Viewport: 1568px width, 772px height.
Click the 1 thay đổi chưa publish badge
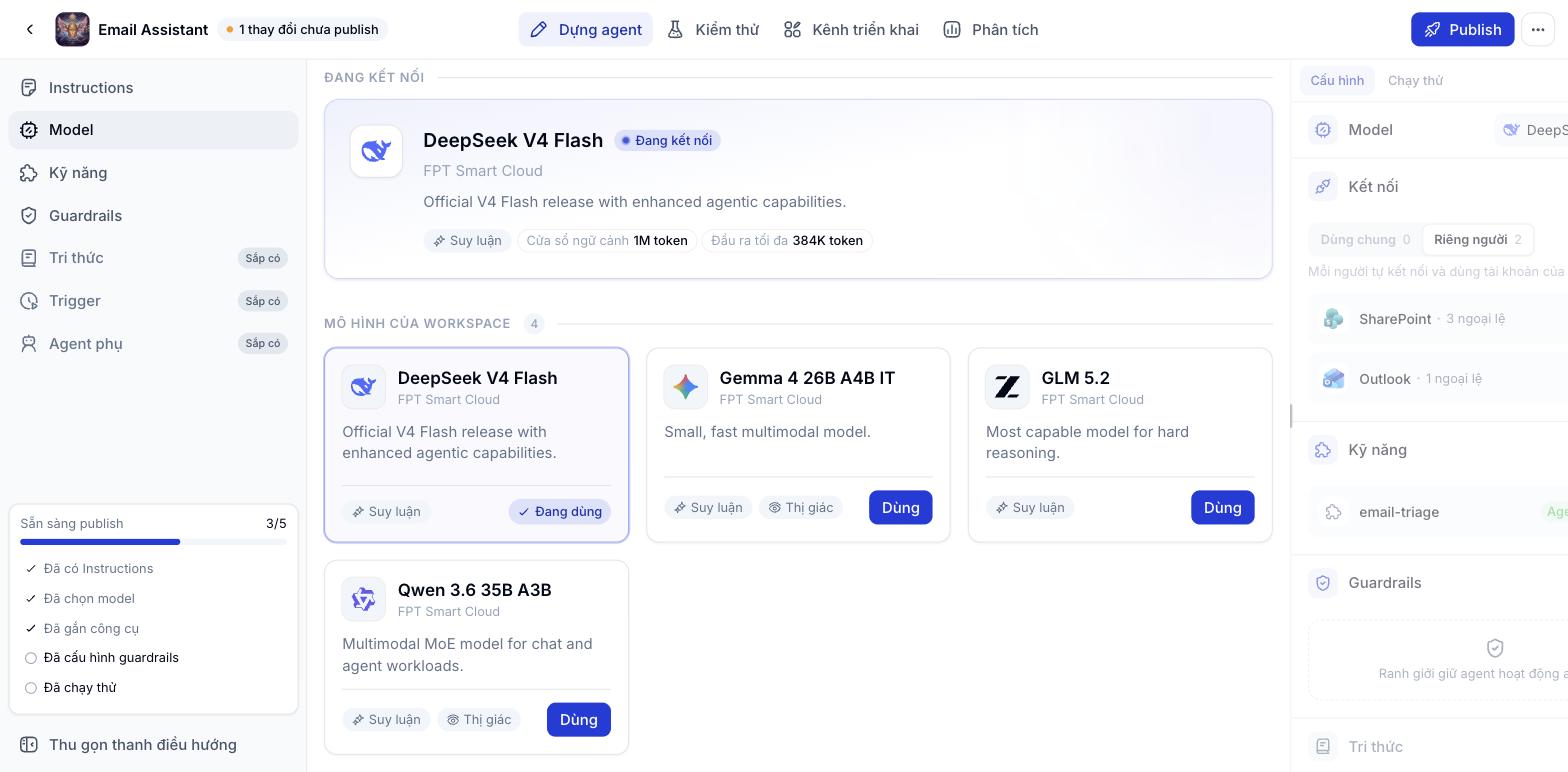click(302, 30)
